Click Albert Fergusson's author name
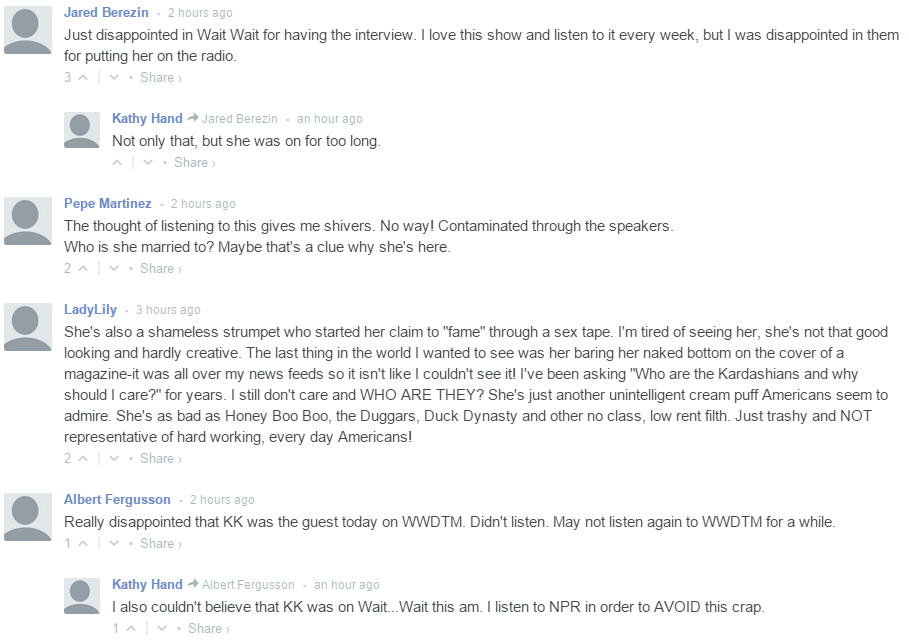This screenshot has width=909, height=643. tap(117, 499)
